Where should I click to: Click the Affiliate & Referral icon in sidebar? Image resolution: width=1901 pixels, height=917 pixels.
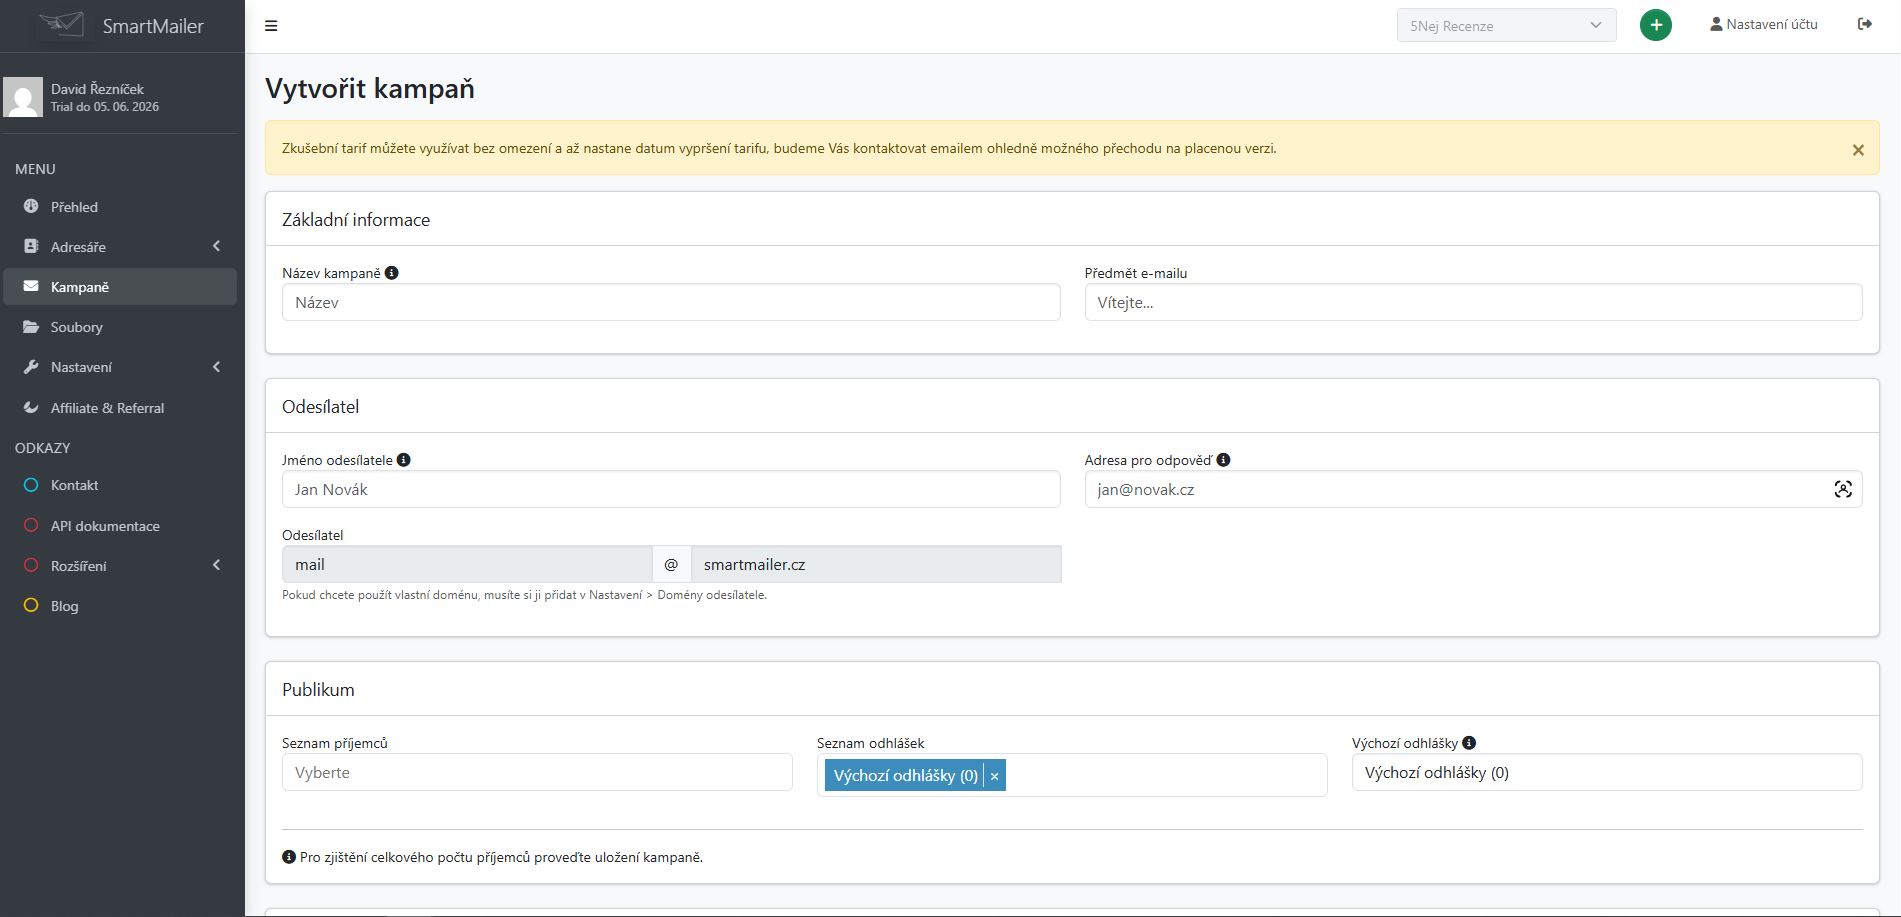31,408
